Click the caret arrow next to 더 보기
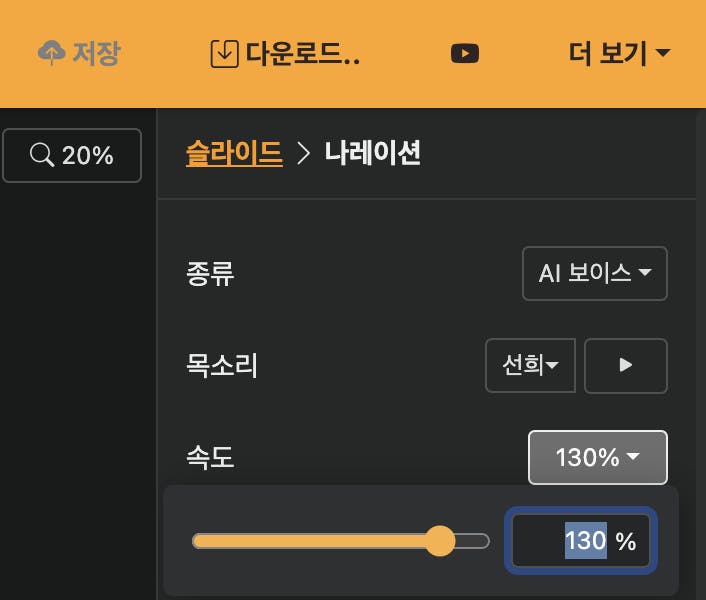The image size is (706, 600). [x=662, y=54]
